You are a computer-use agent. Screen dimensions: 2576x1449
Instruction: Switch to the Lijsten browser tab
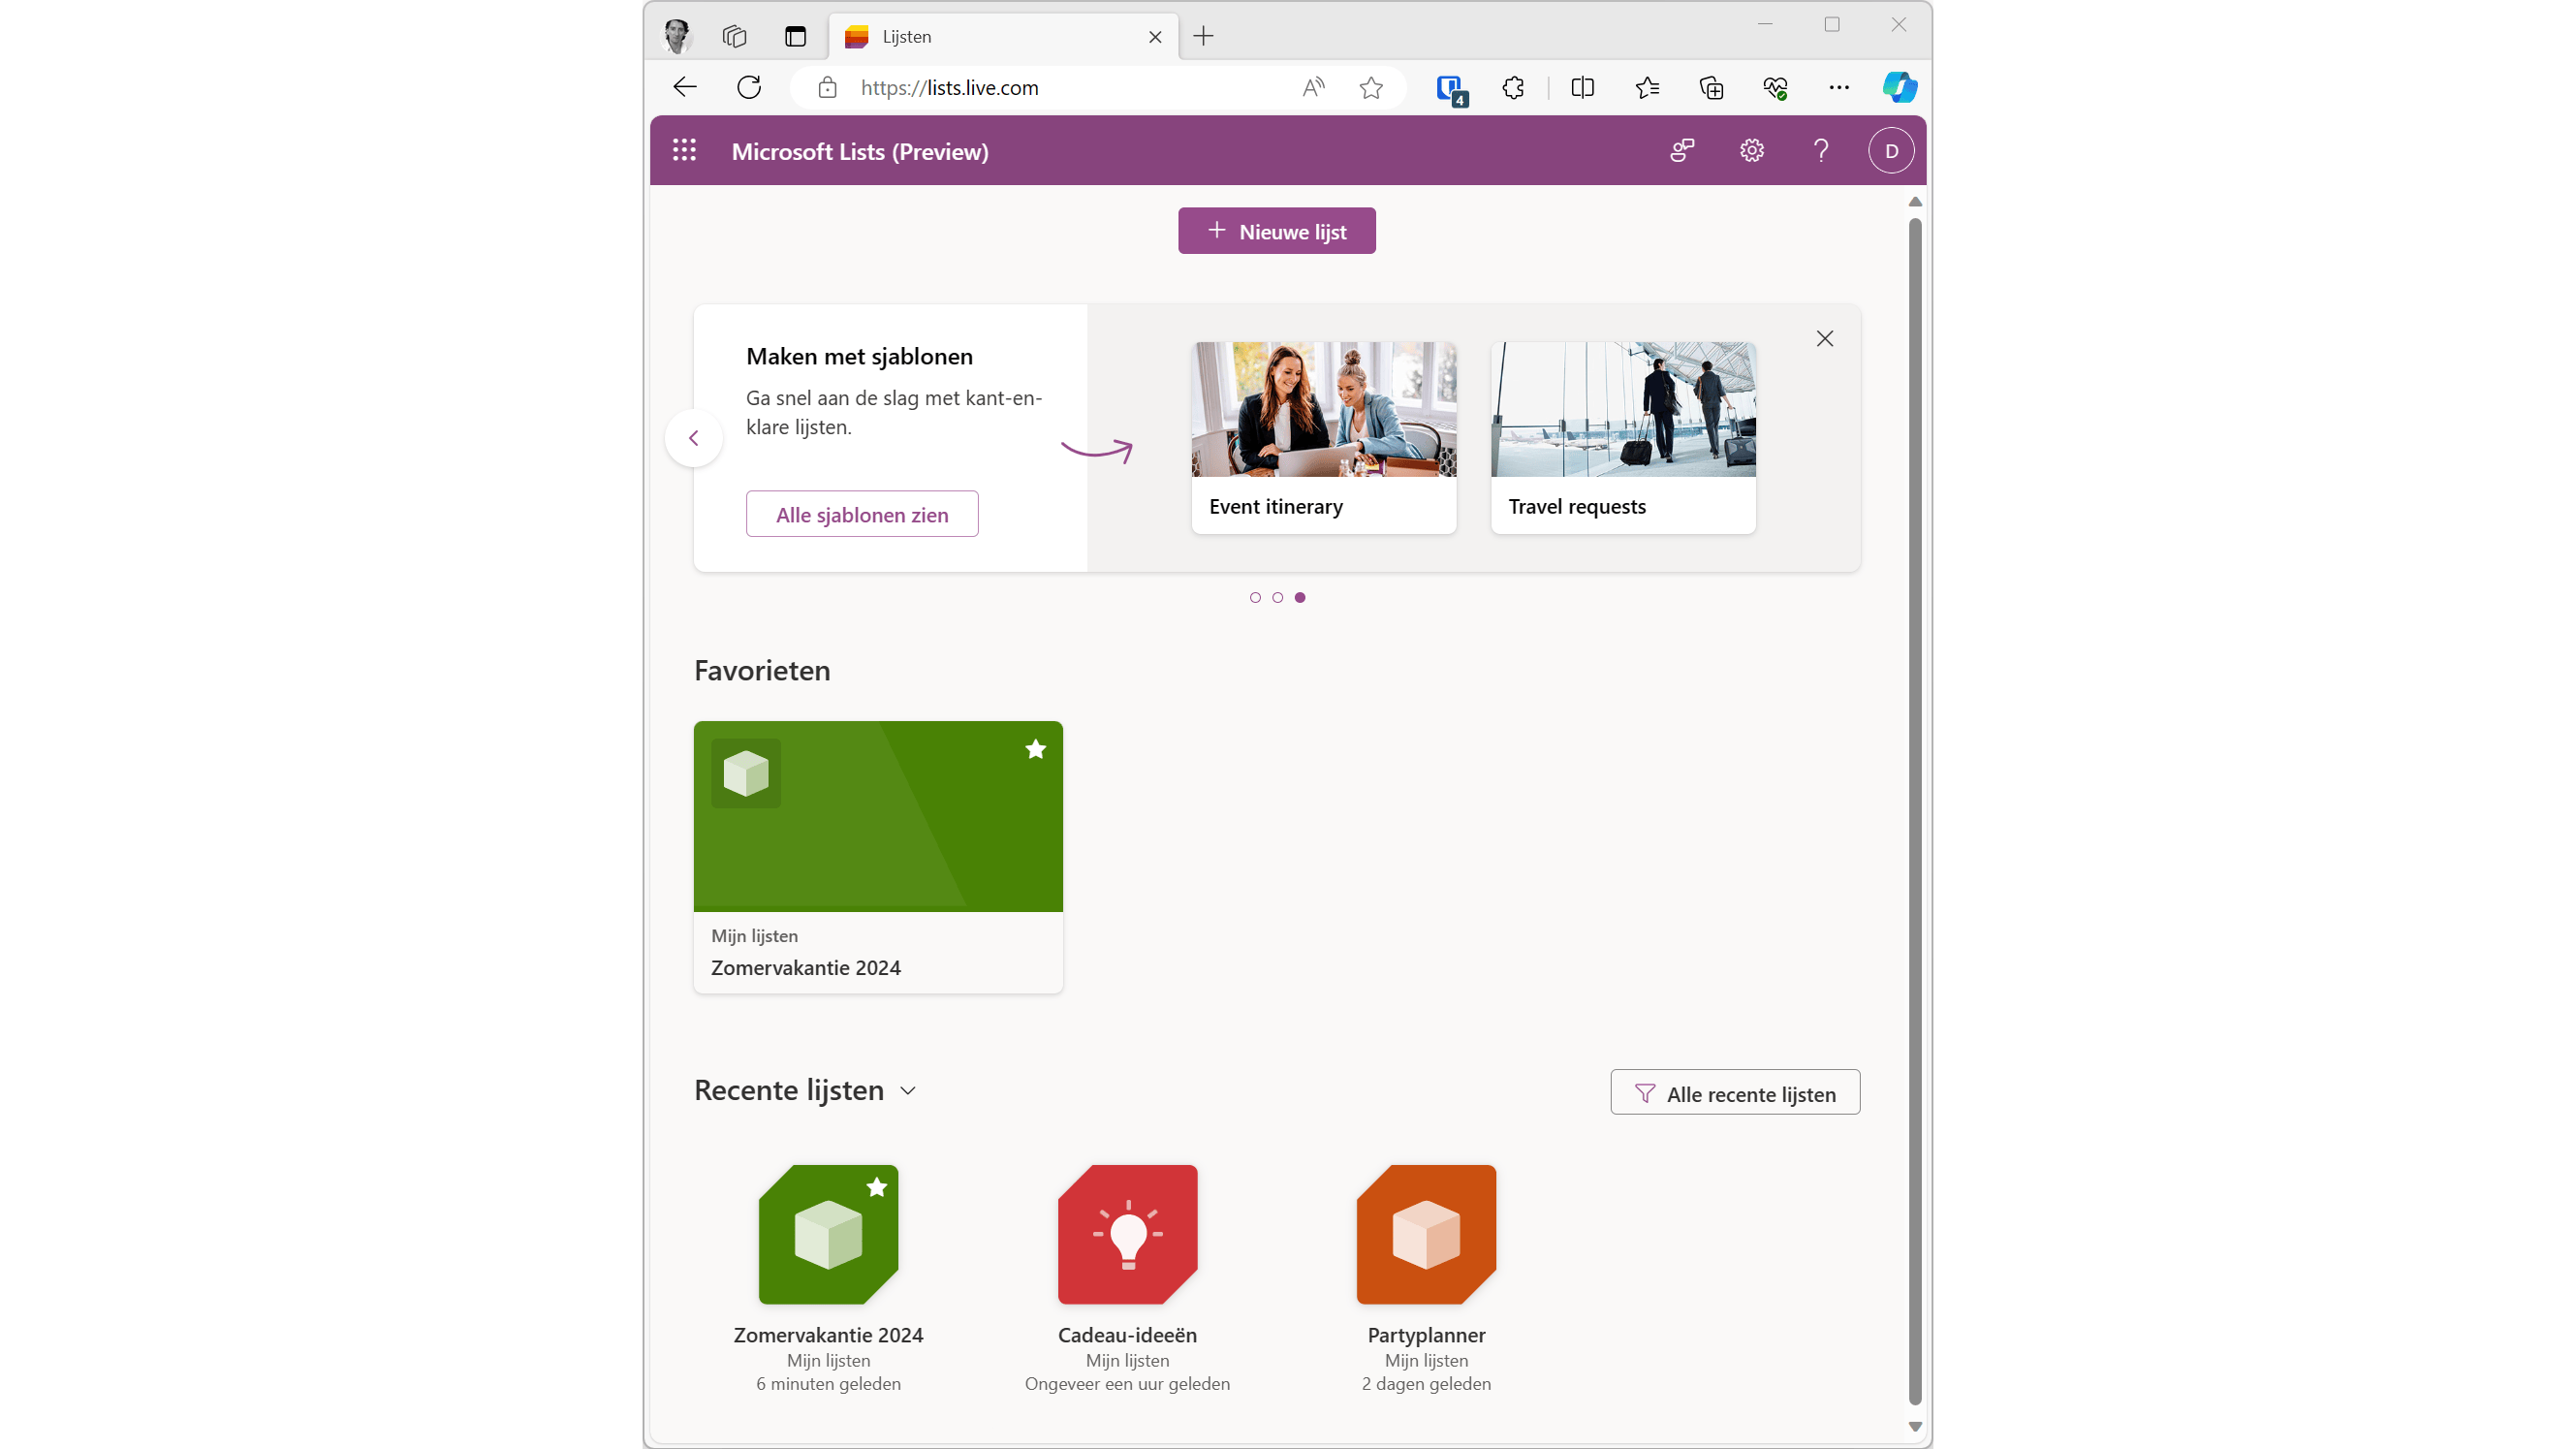click(990, 37)
